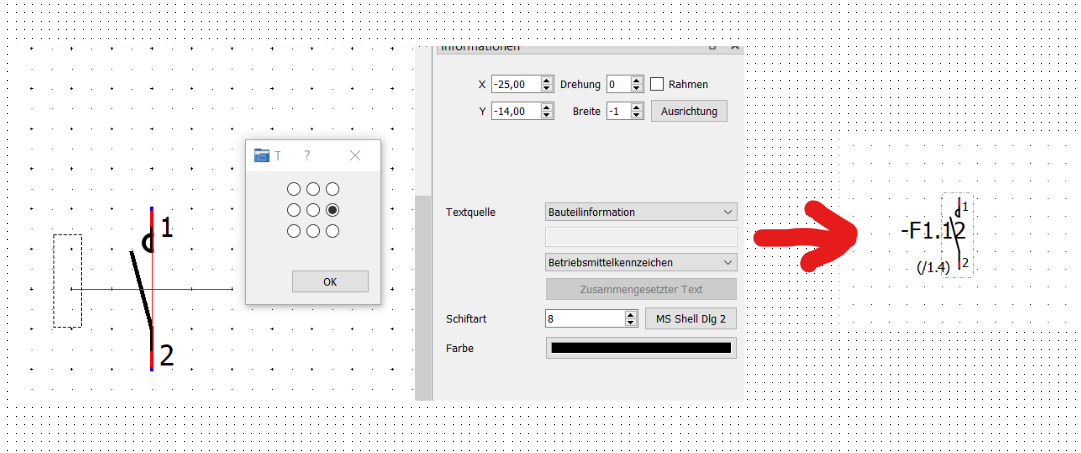
Task: Click the Farbe label
Action: [x=460, y=348]
